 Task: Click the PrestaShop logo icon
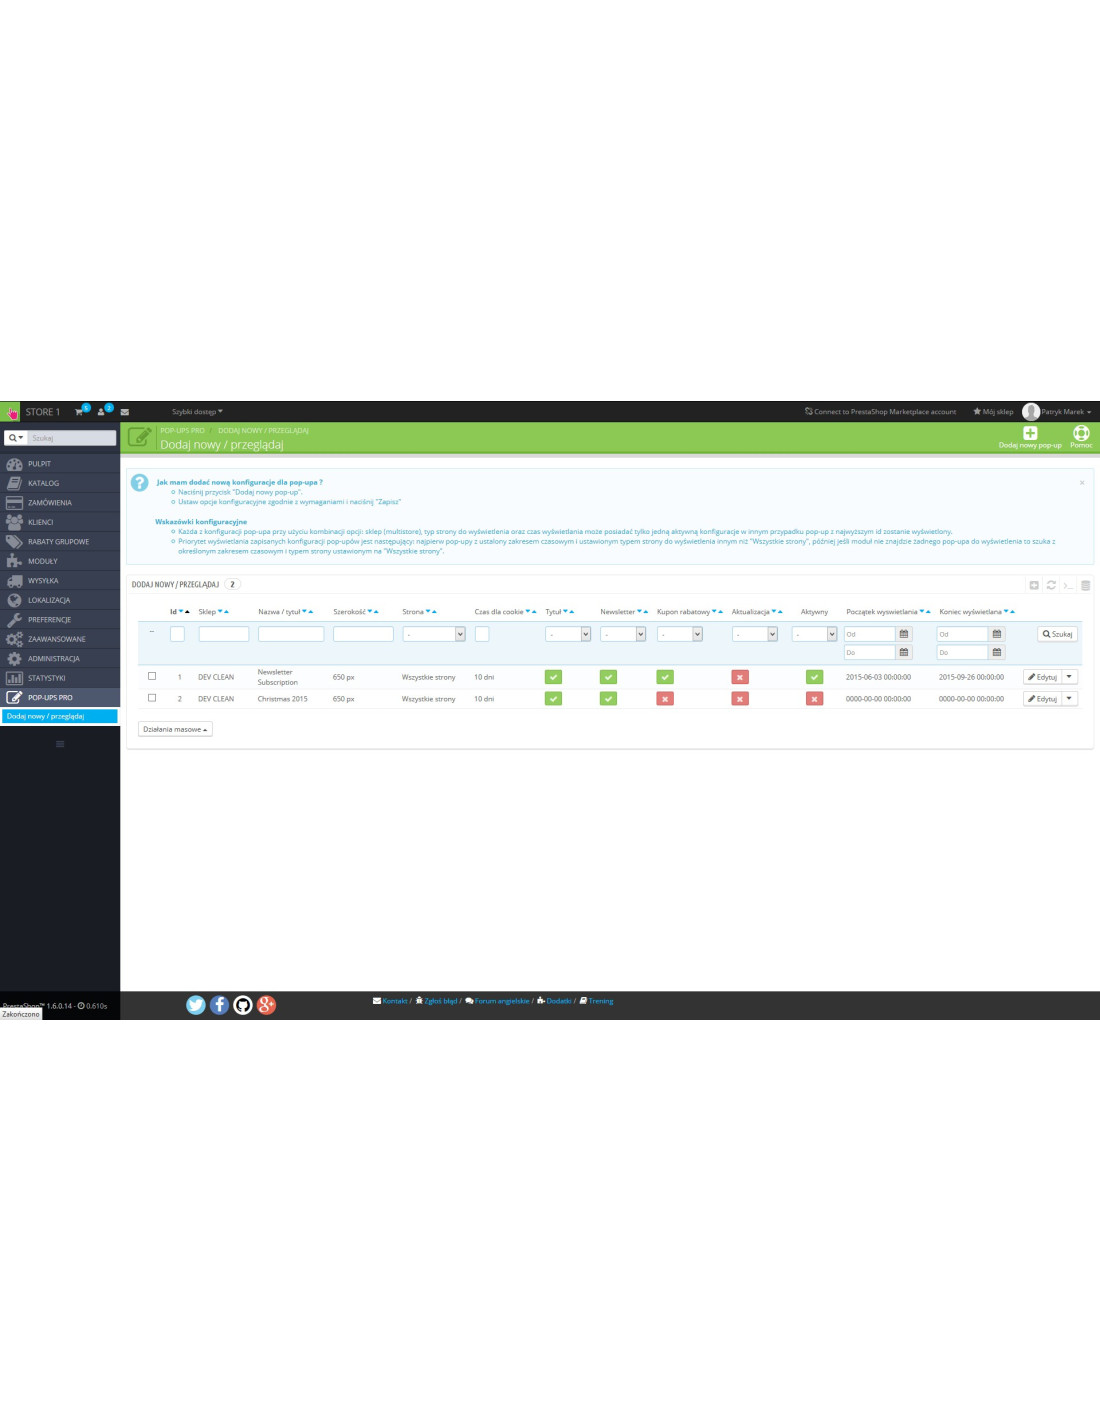[11, 412]
